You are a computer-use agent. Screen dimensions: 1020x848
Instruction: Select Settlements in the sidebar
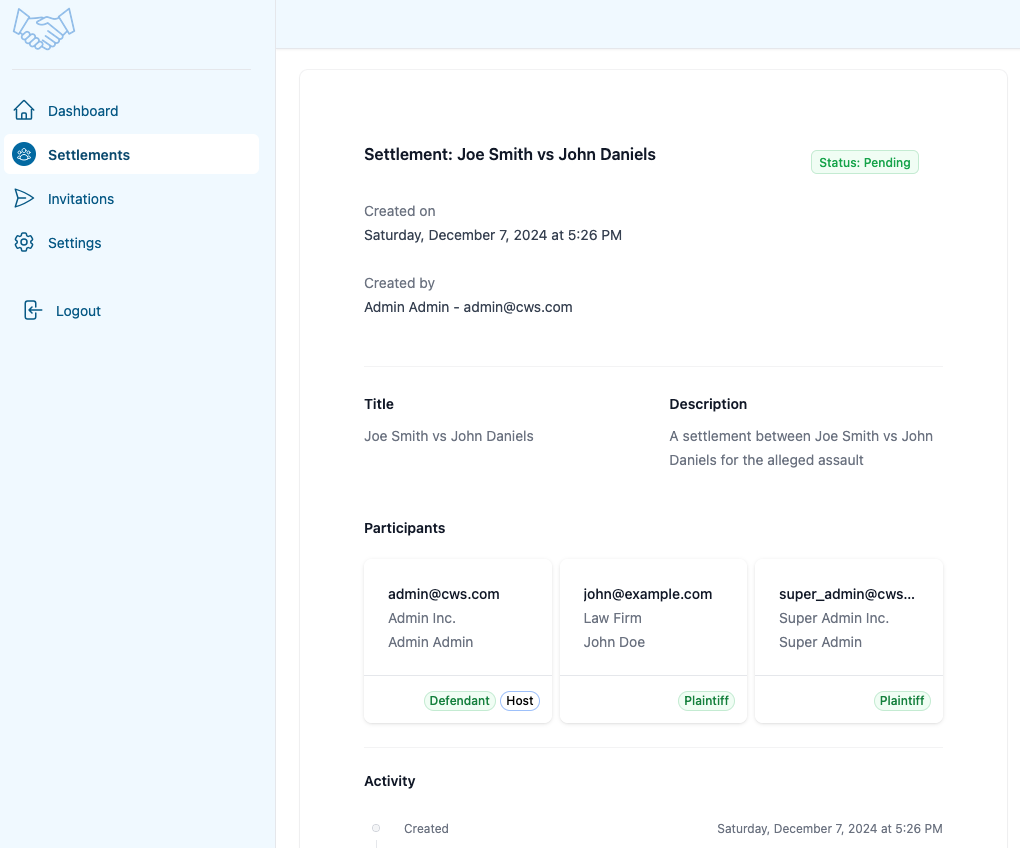[89, 155]
